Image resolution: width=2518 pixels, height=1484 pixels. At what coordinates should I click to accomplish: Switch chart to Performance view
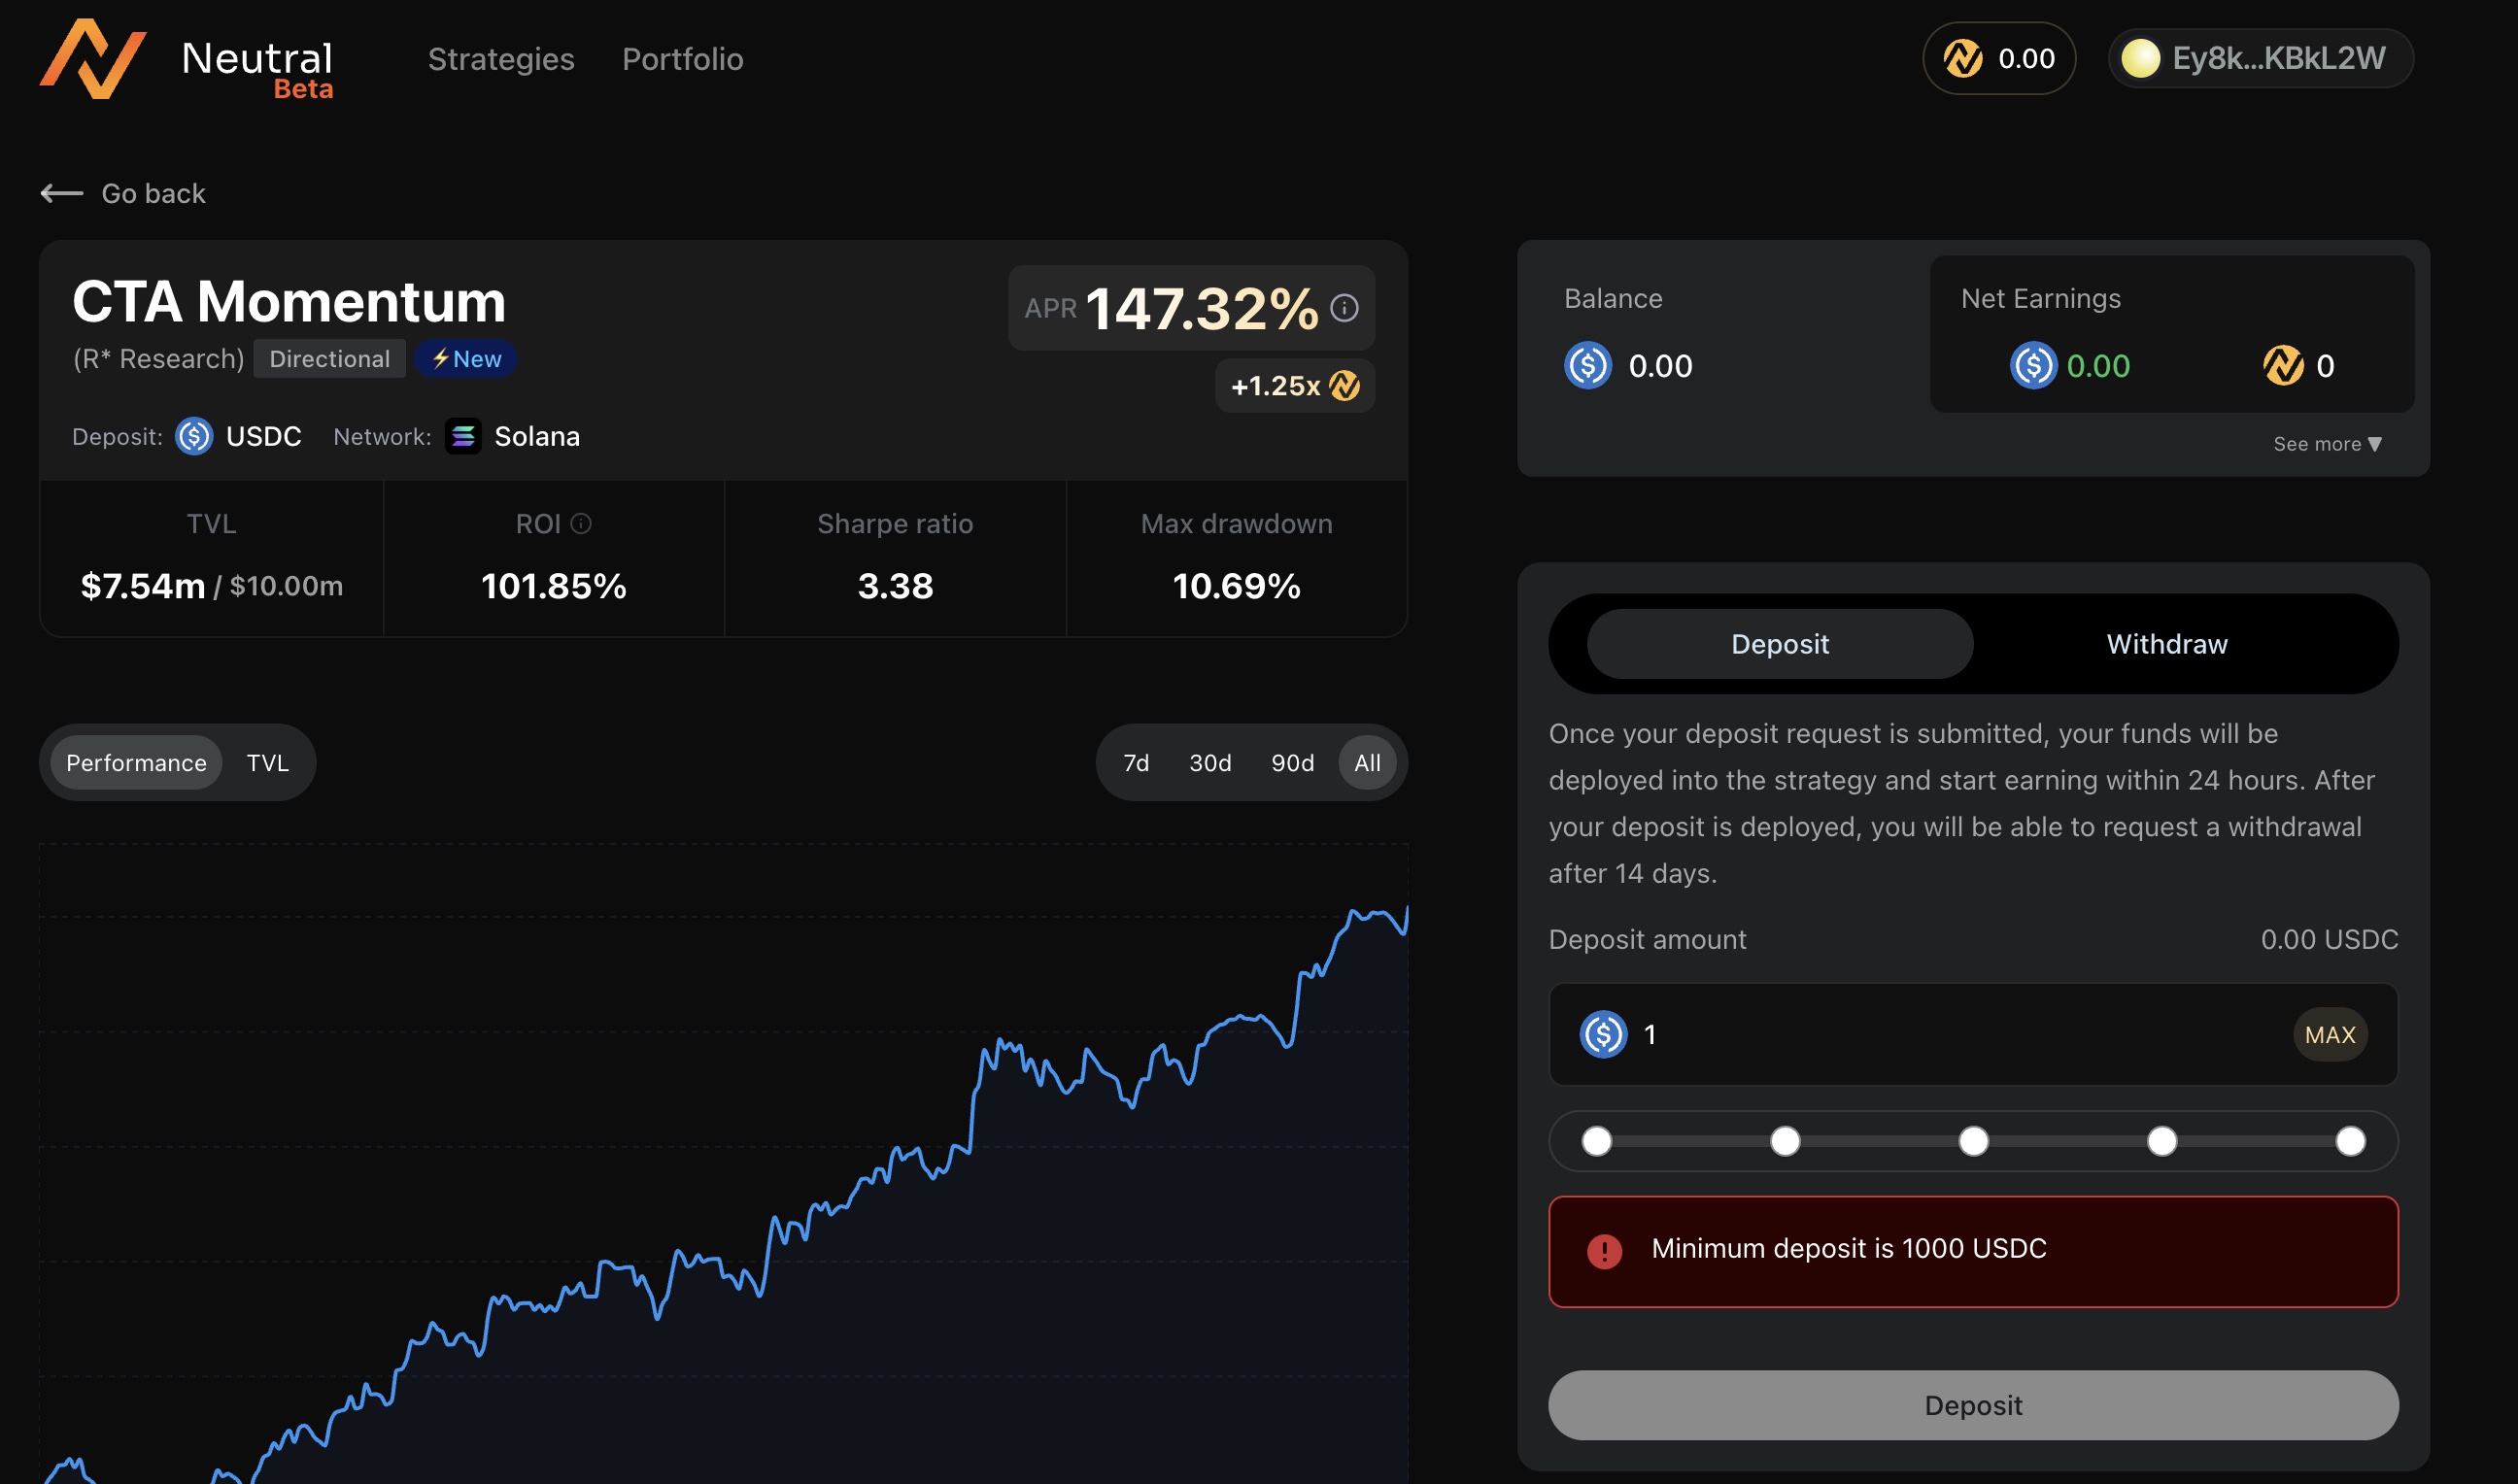coord(136,763)
